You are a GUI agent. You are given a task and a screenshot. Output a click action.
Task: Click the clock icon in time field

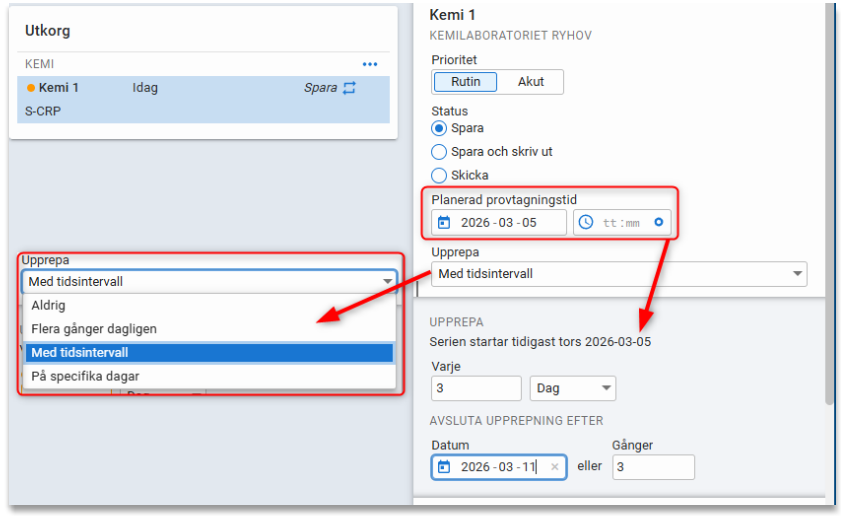coord(586,223)
